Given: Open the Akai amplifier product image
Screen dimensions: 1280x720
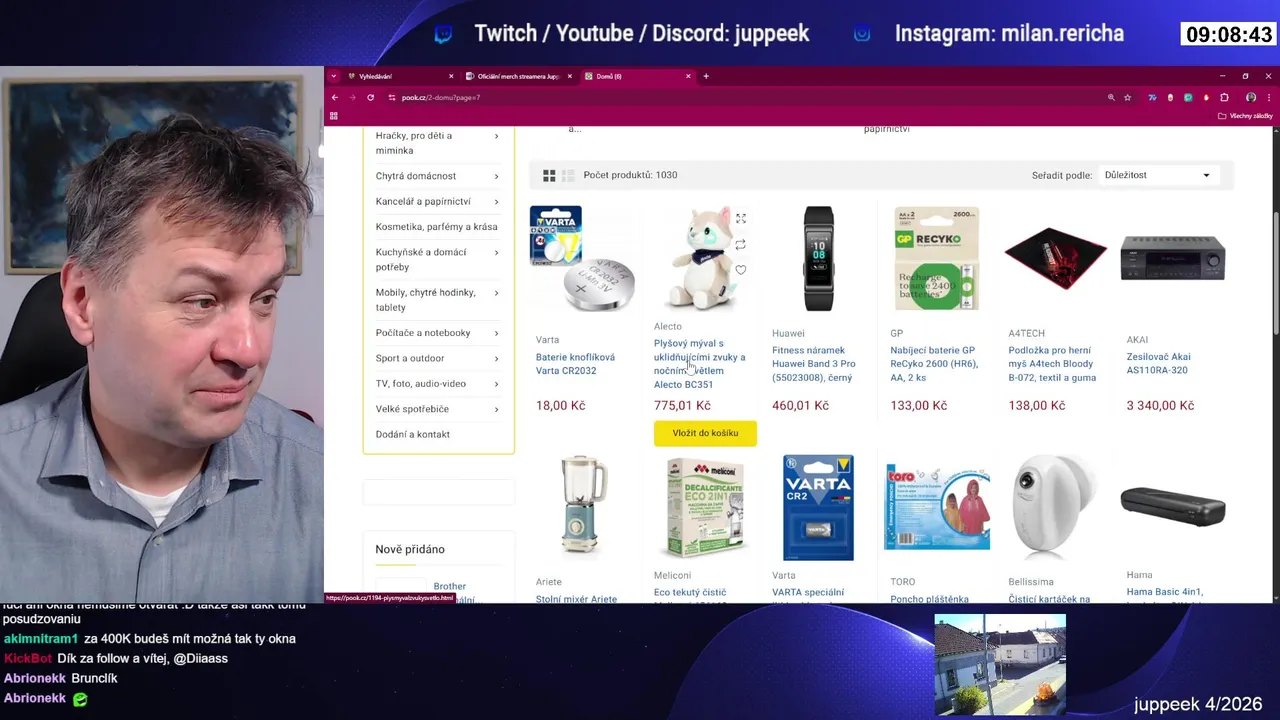Looking at the screenshot, I should click(x=1173, y=258).
